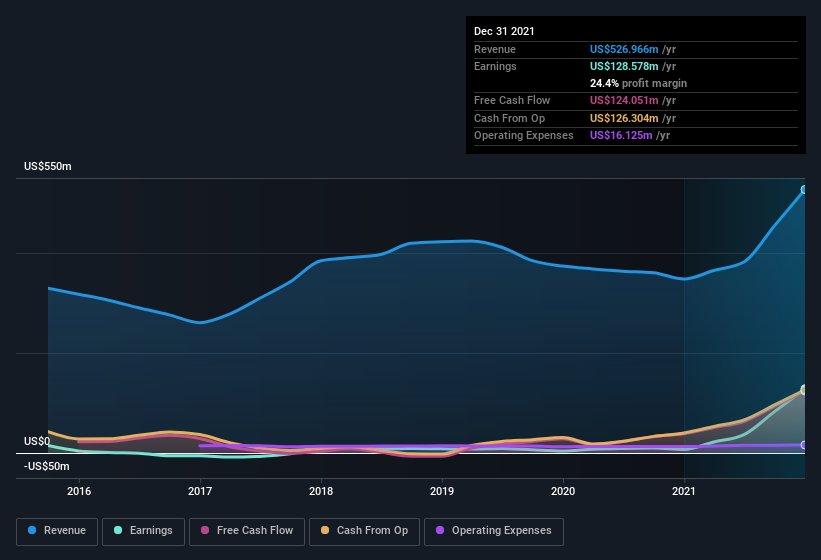
Task: Click the 2021 x-axis label
Action: pos(684,491)
